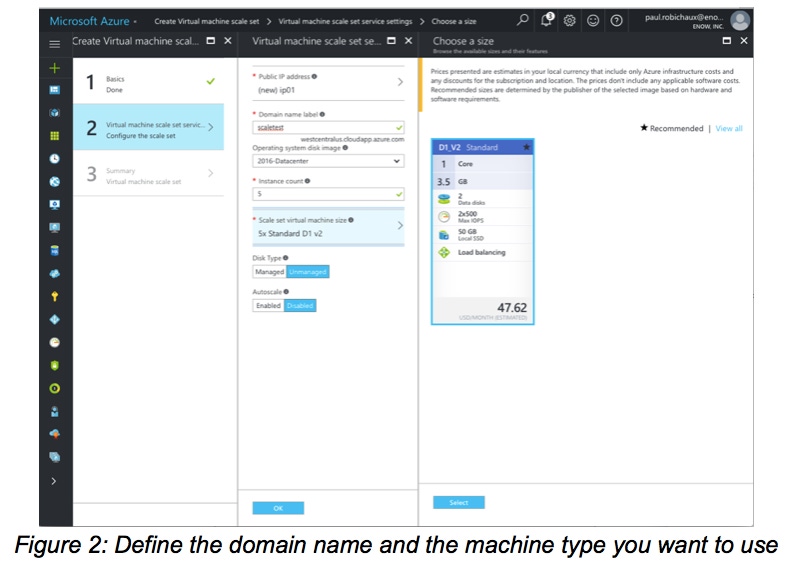Set Autoscale to Enabled
Viewport: 803px width, 562px height.
[x=268, y=305]
